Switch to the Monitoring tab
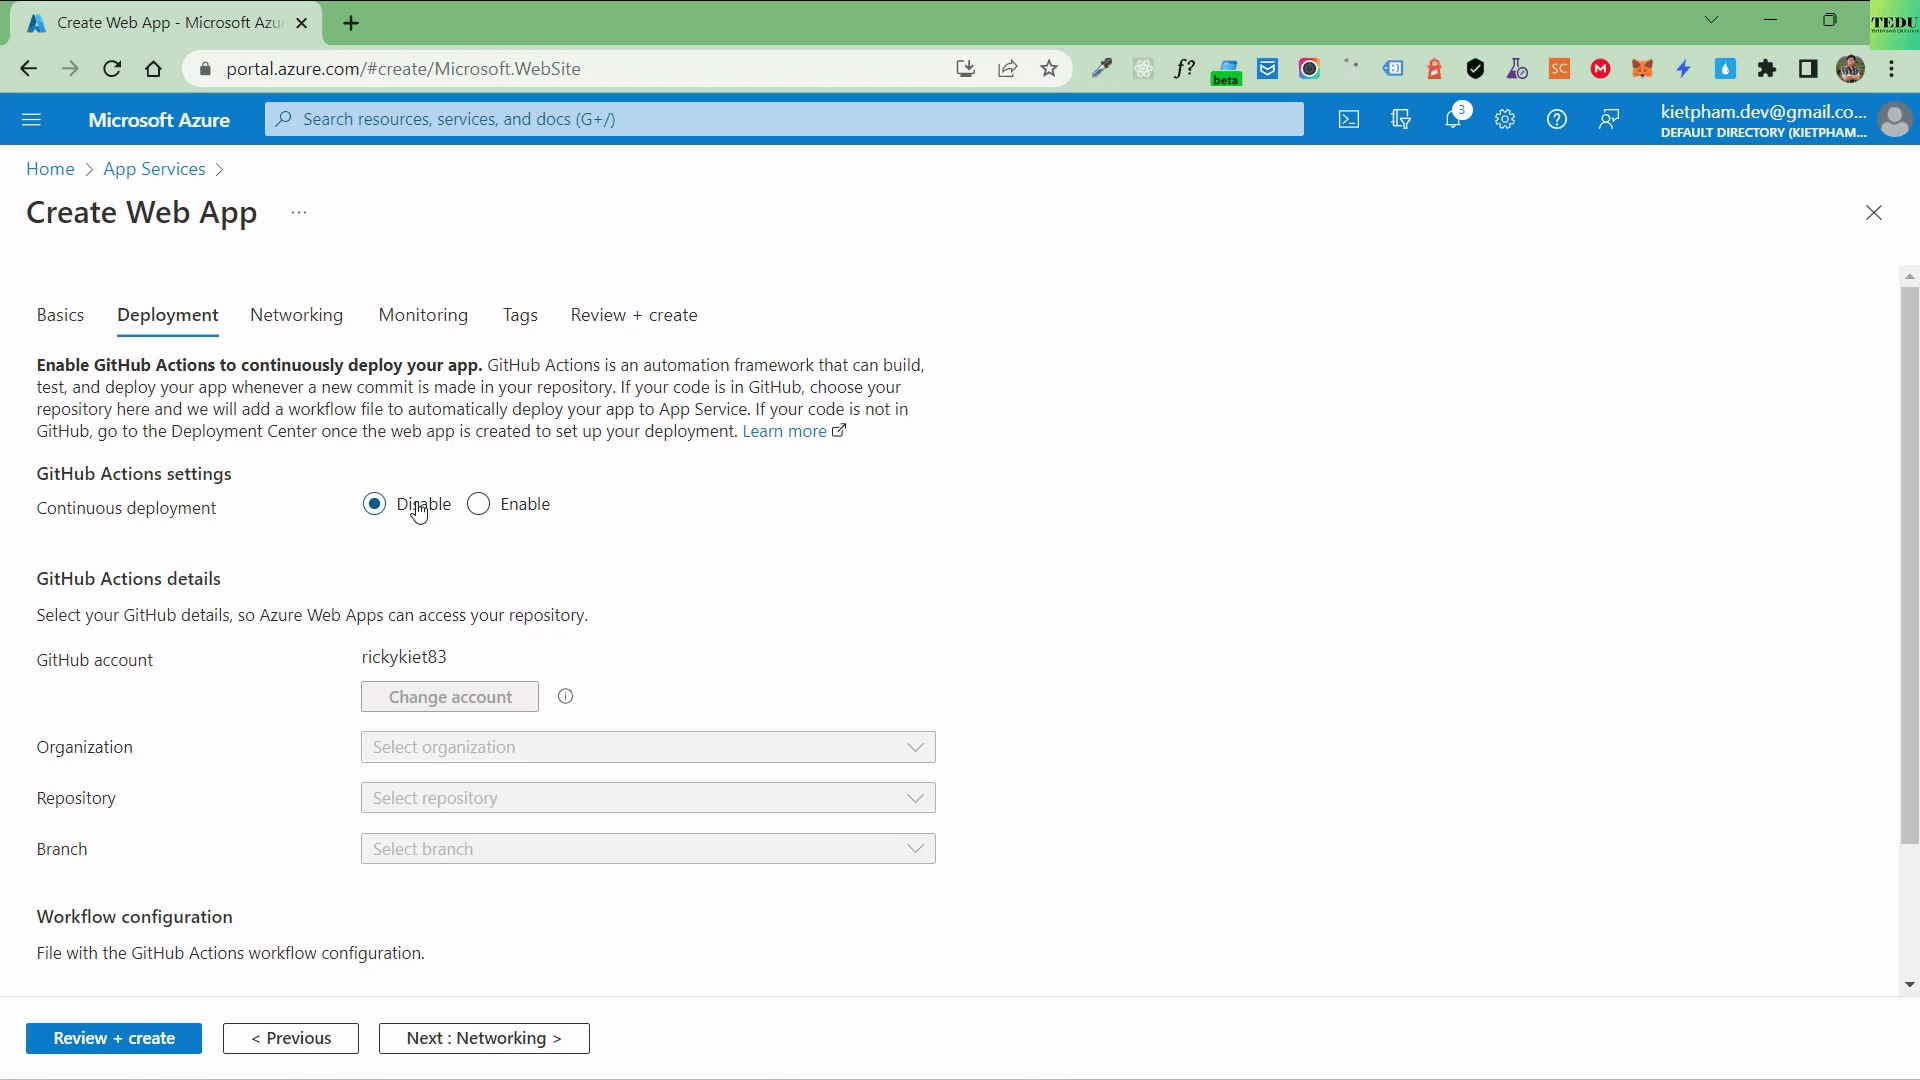The height and width of the screenshot is (1080, 1920). coord(423,315)
